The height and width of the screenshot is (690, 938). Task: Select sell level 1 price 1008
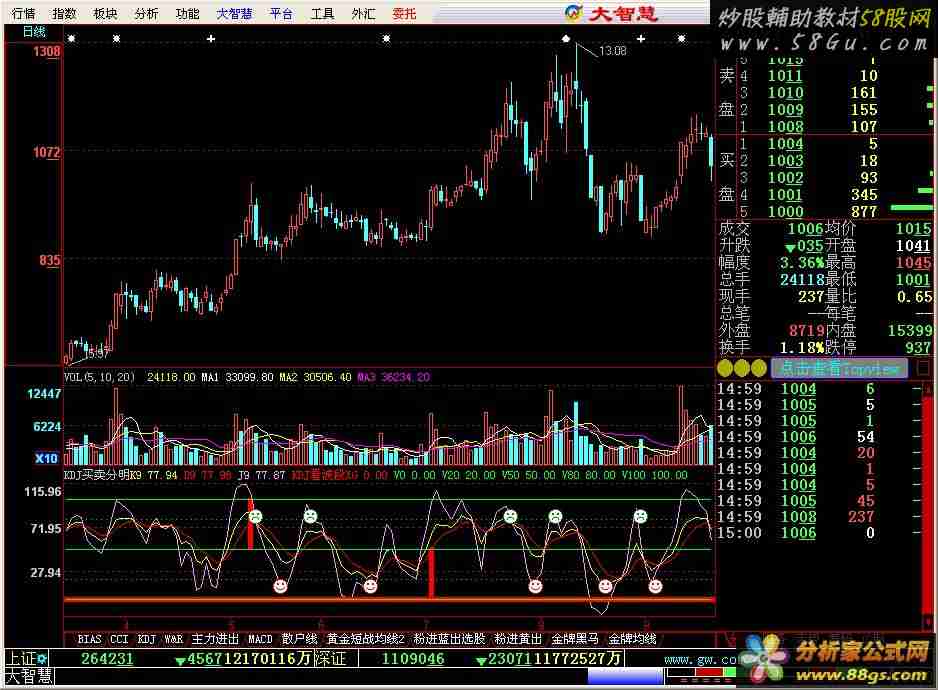pyautogui.click(x=785, y=126)
